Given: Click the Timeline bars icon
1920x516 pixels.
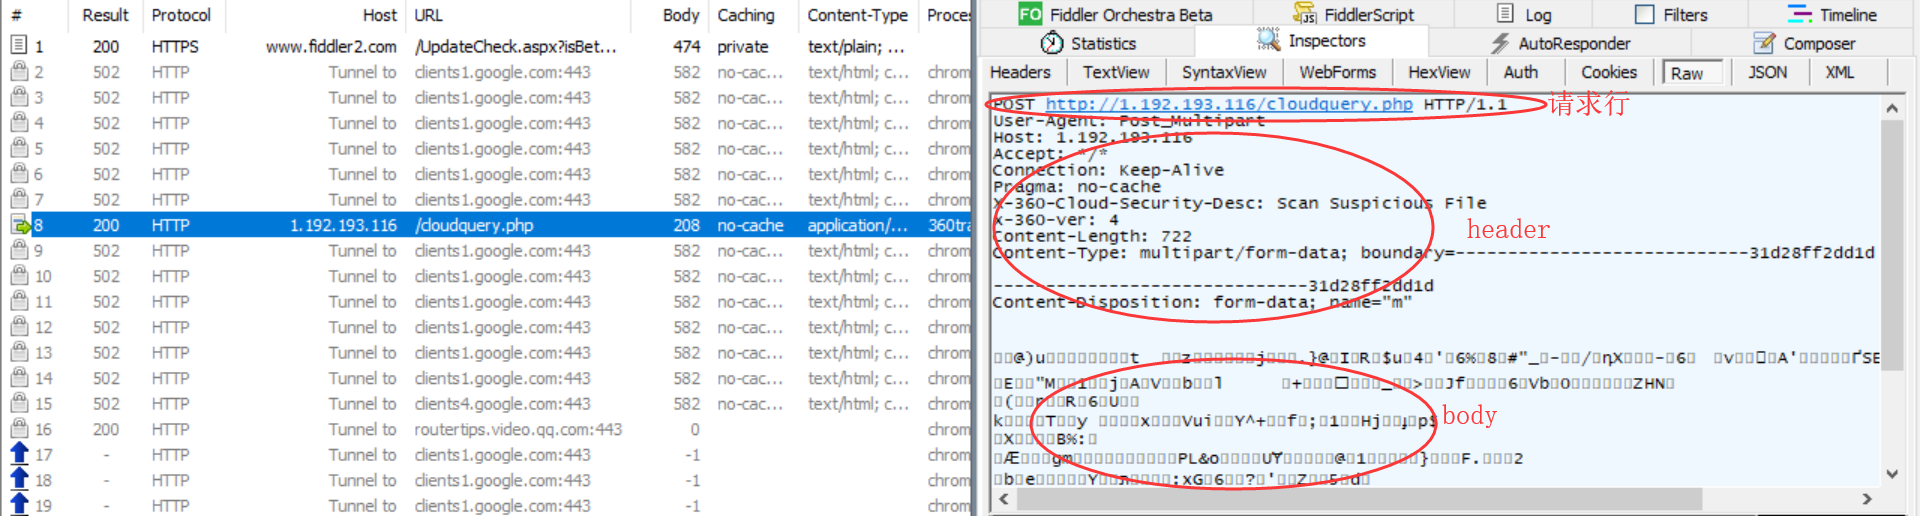Looking at the screenshot, I should (x=1799, y=14).
